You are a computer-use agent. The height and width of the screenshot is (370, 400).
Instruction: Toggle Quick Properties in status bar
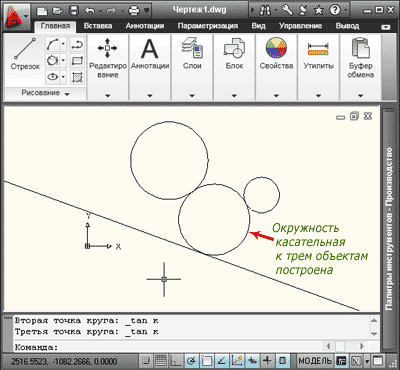click(283, 361)
